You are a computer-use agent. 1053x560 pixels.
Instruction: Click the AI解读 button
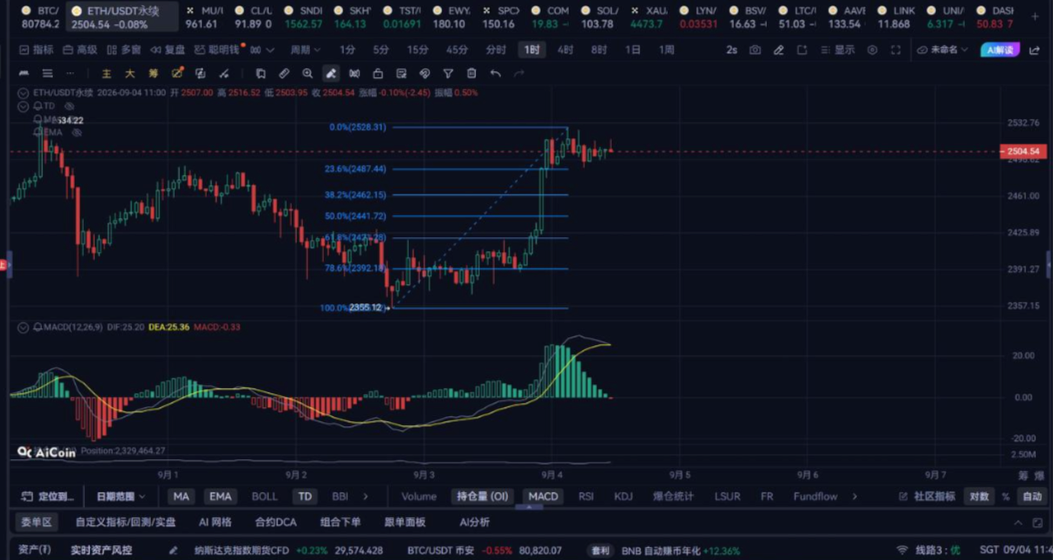1000,50
